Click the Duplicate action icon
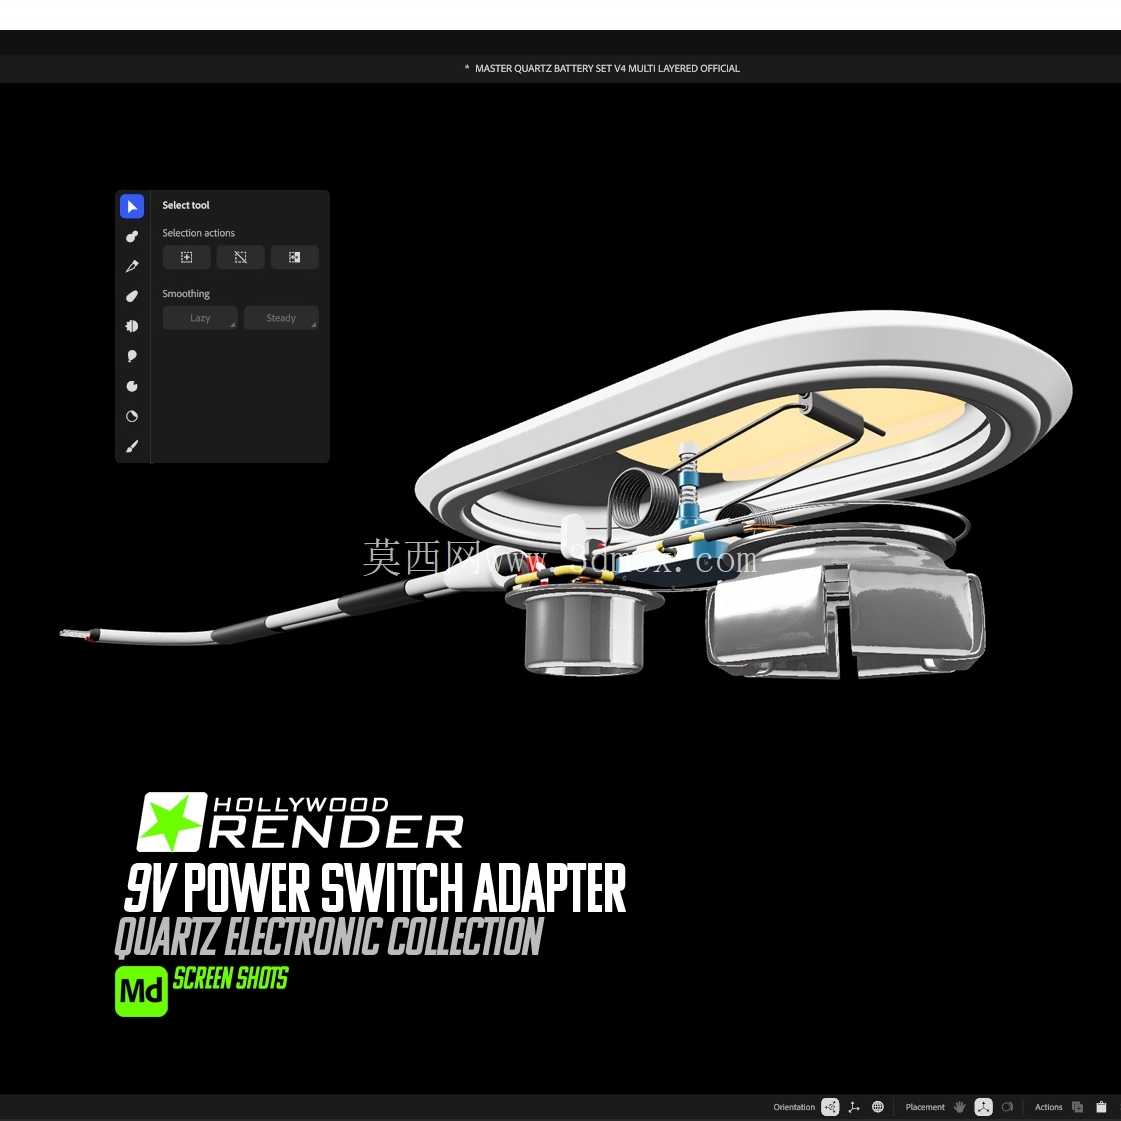The image size is (1121, 1121). (x=1077, y=1107)
